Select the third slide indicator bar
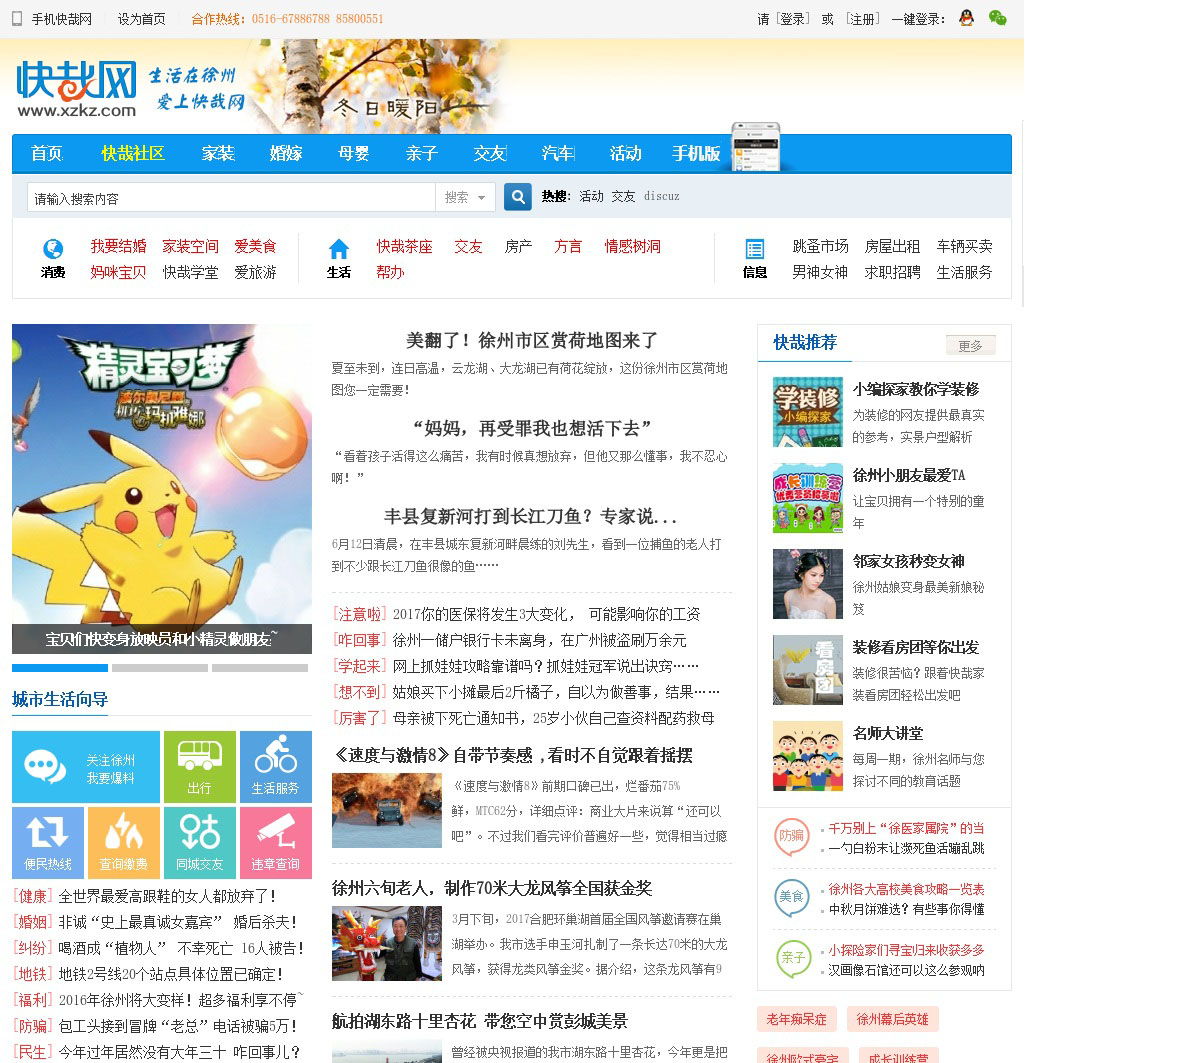The height and width of the screenshot is (1063, 1200). point(260,668)
